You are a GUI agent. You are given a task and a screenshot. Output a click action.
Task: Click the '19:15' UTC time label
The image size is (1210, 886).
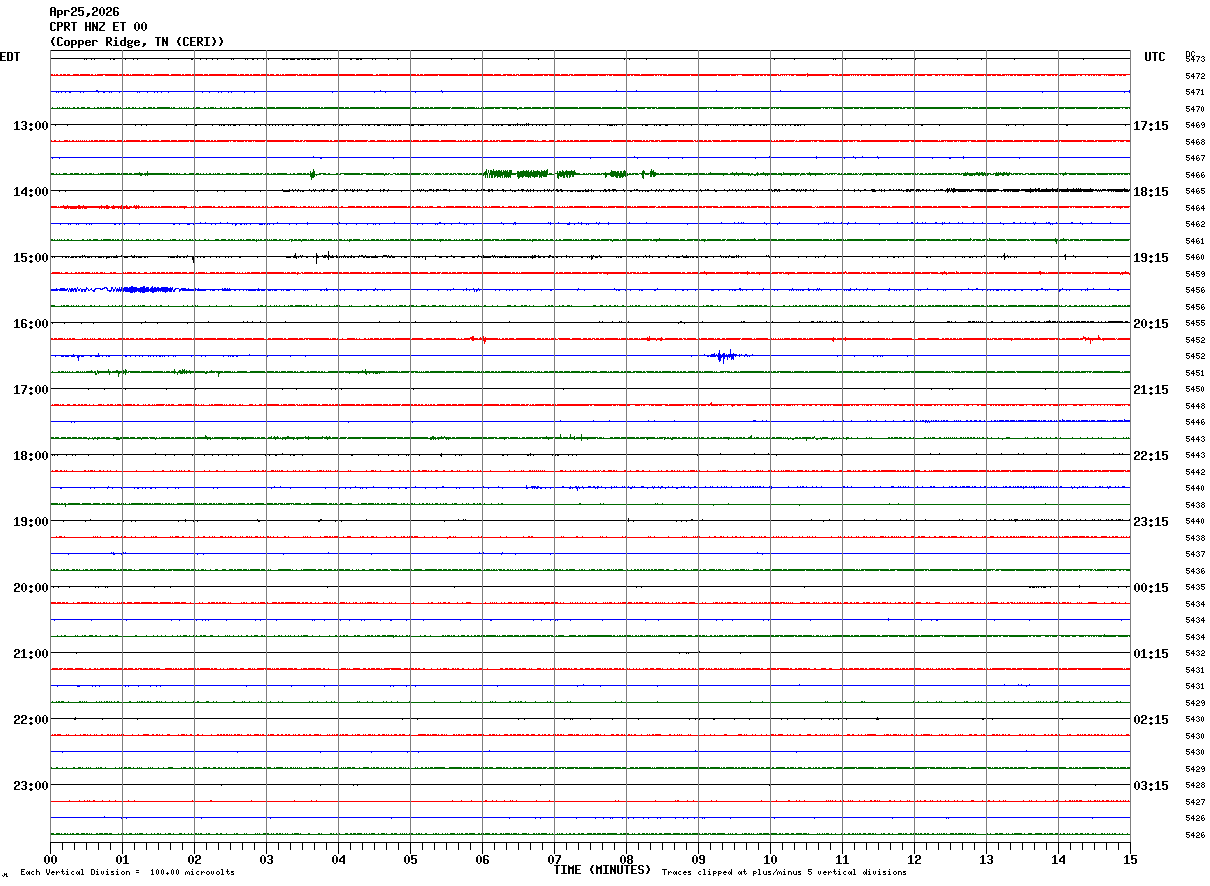tap(1150, 258)
